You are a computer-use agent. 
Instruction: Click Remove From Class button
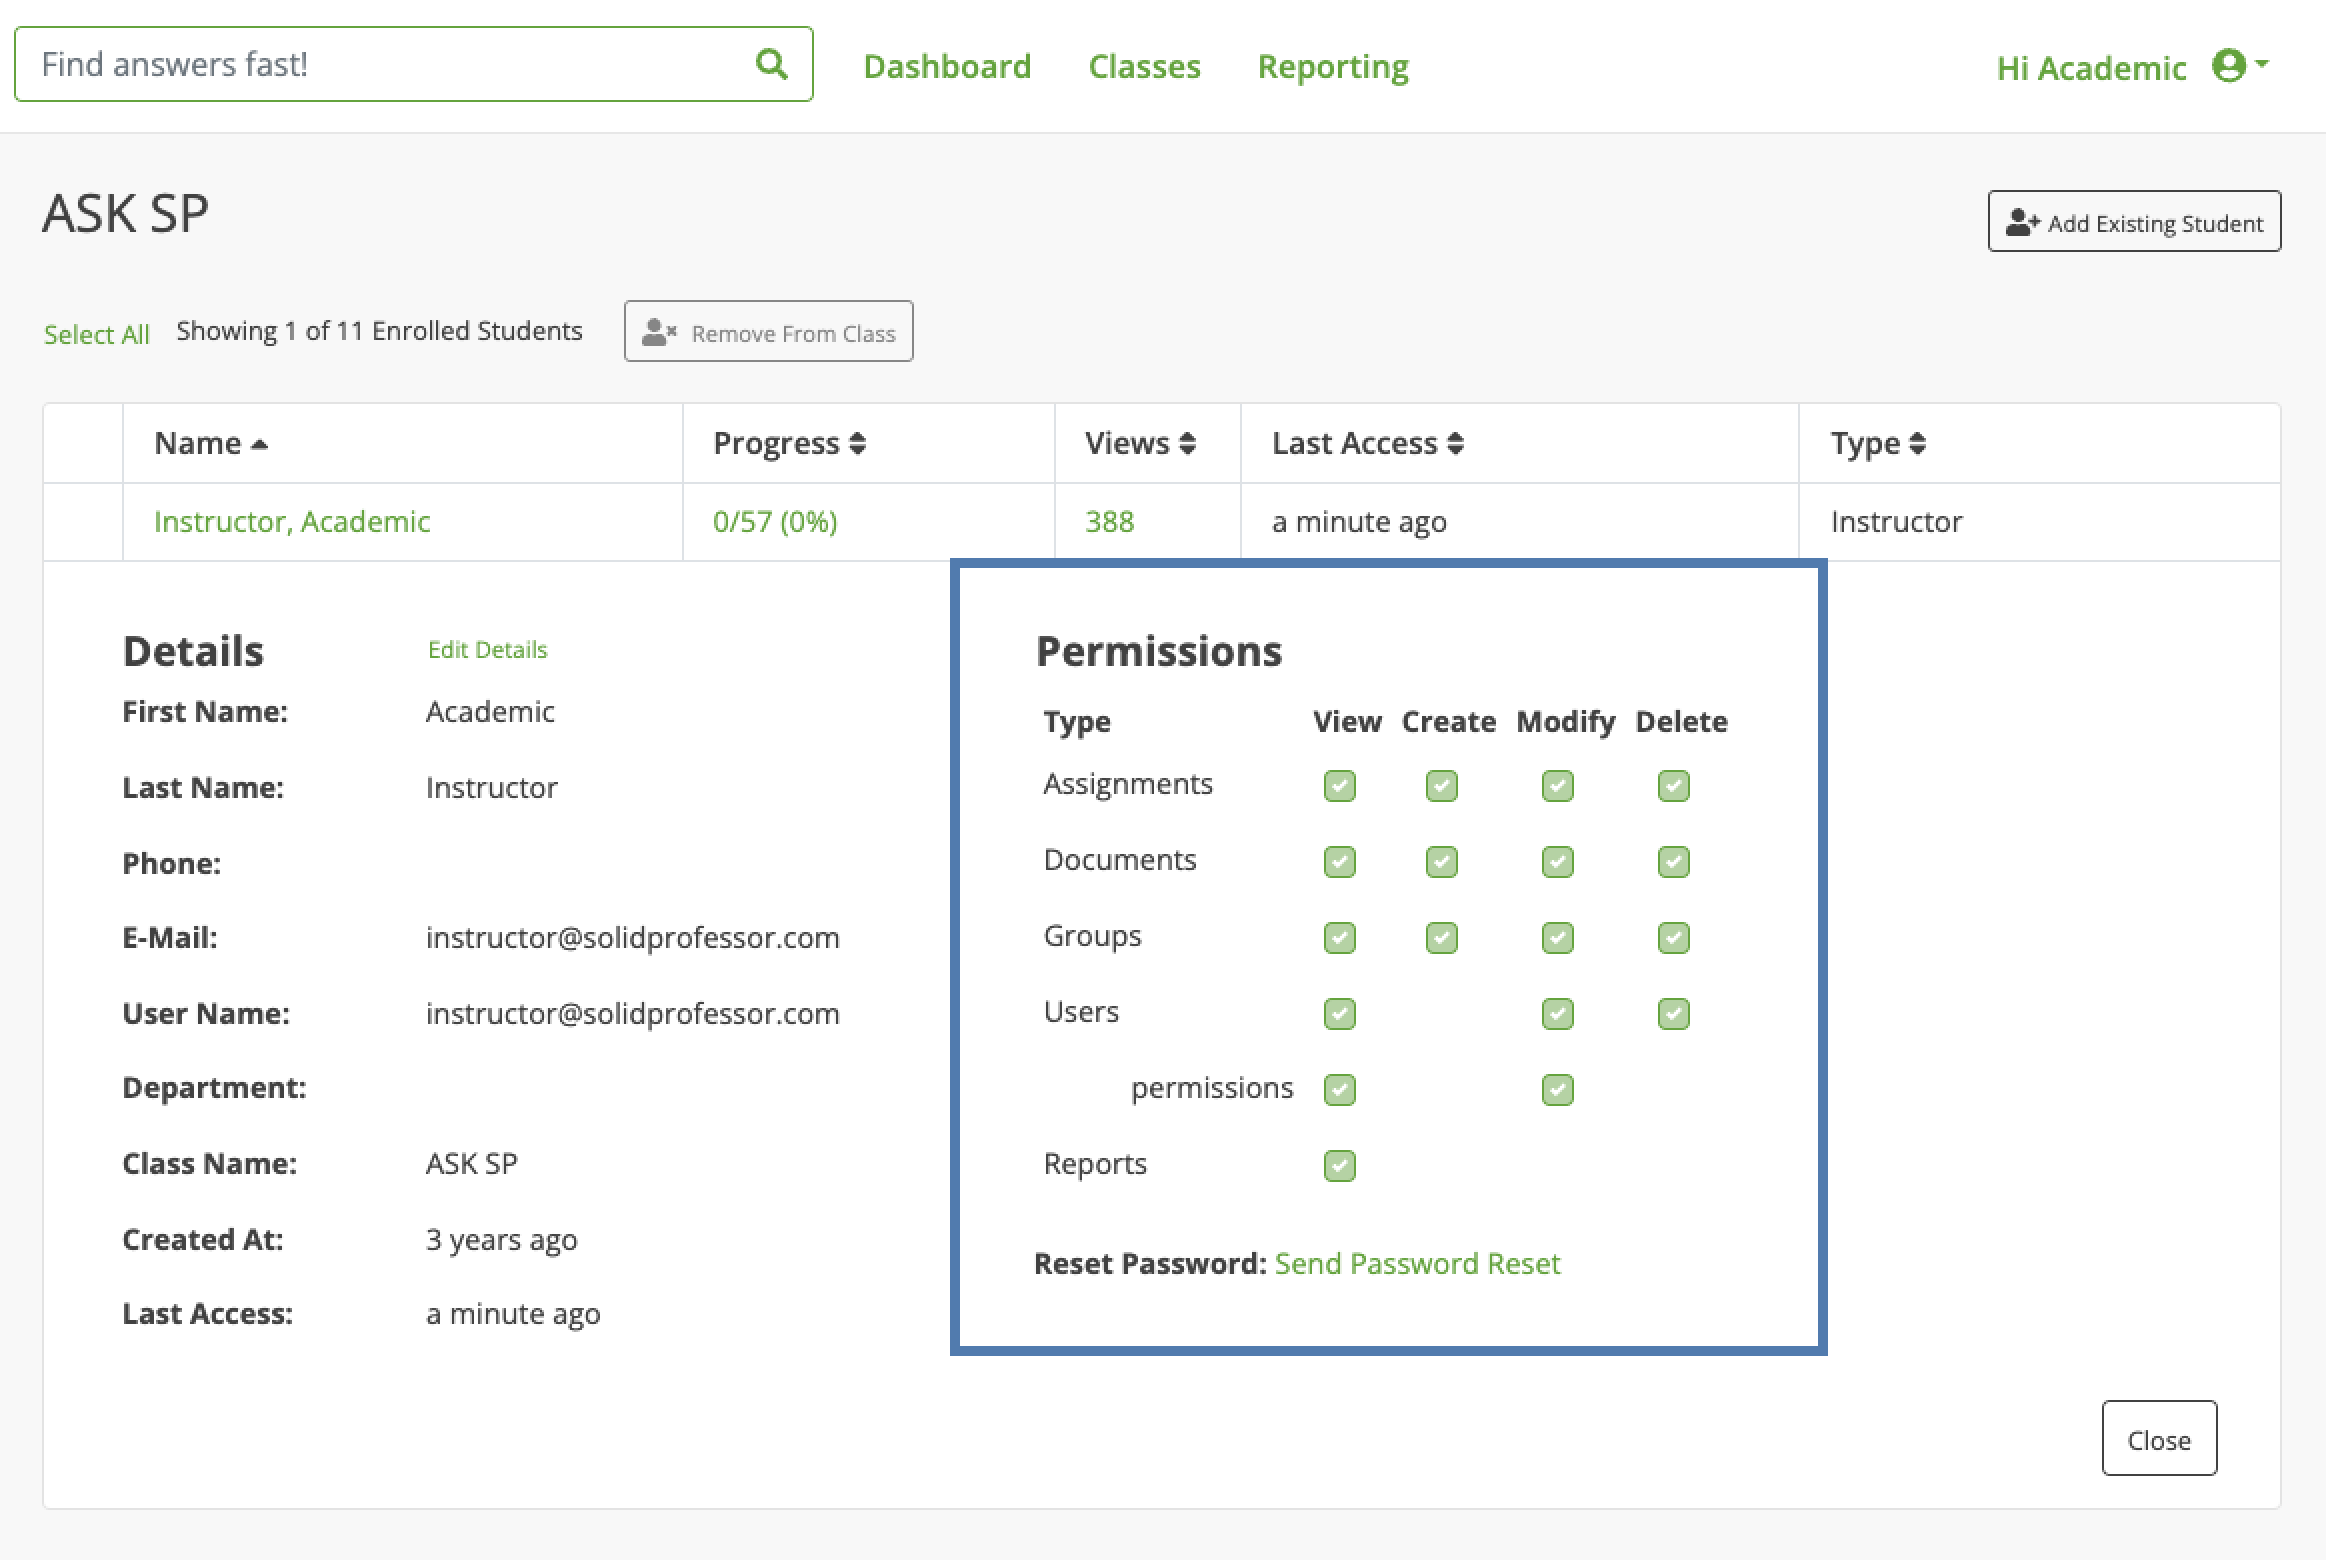pos(768,332)
